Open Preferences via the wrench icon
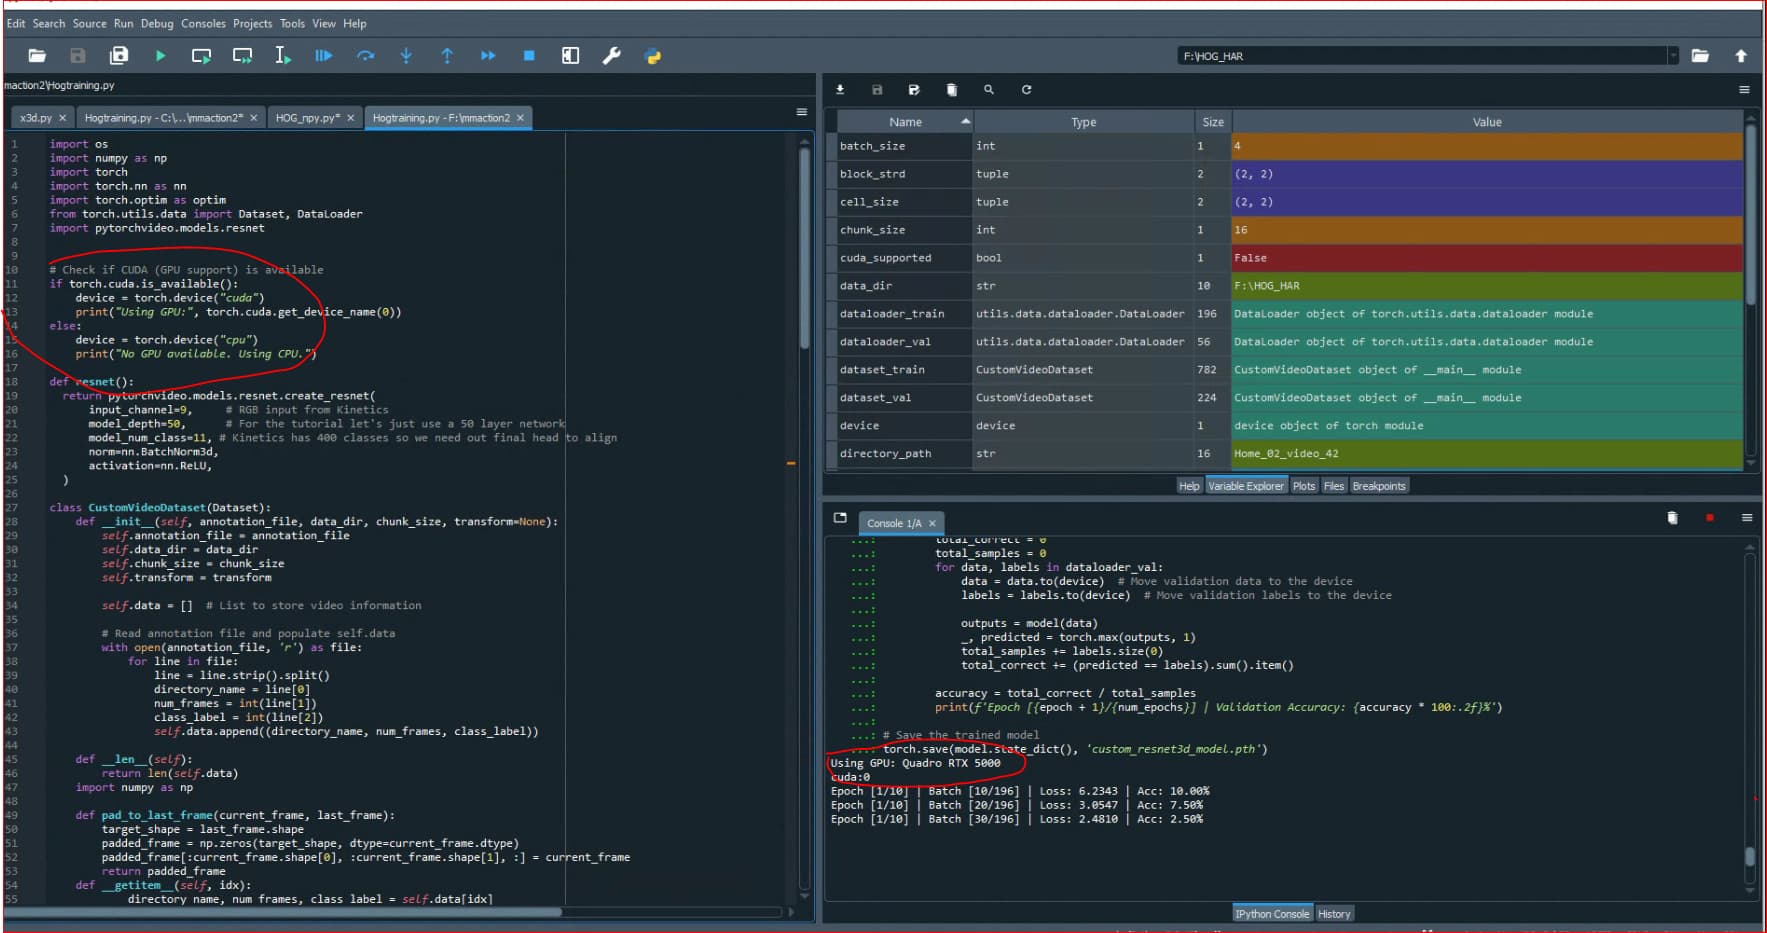The image size is (1767, 933). tap(611, 56)
